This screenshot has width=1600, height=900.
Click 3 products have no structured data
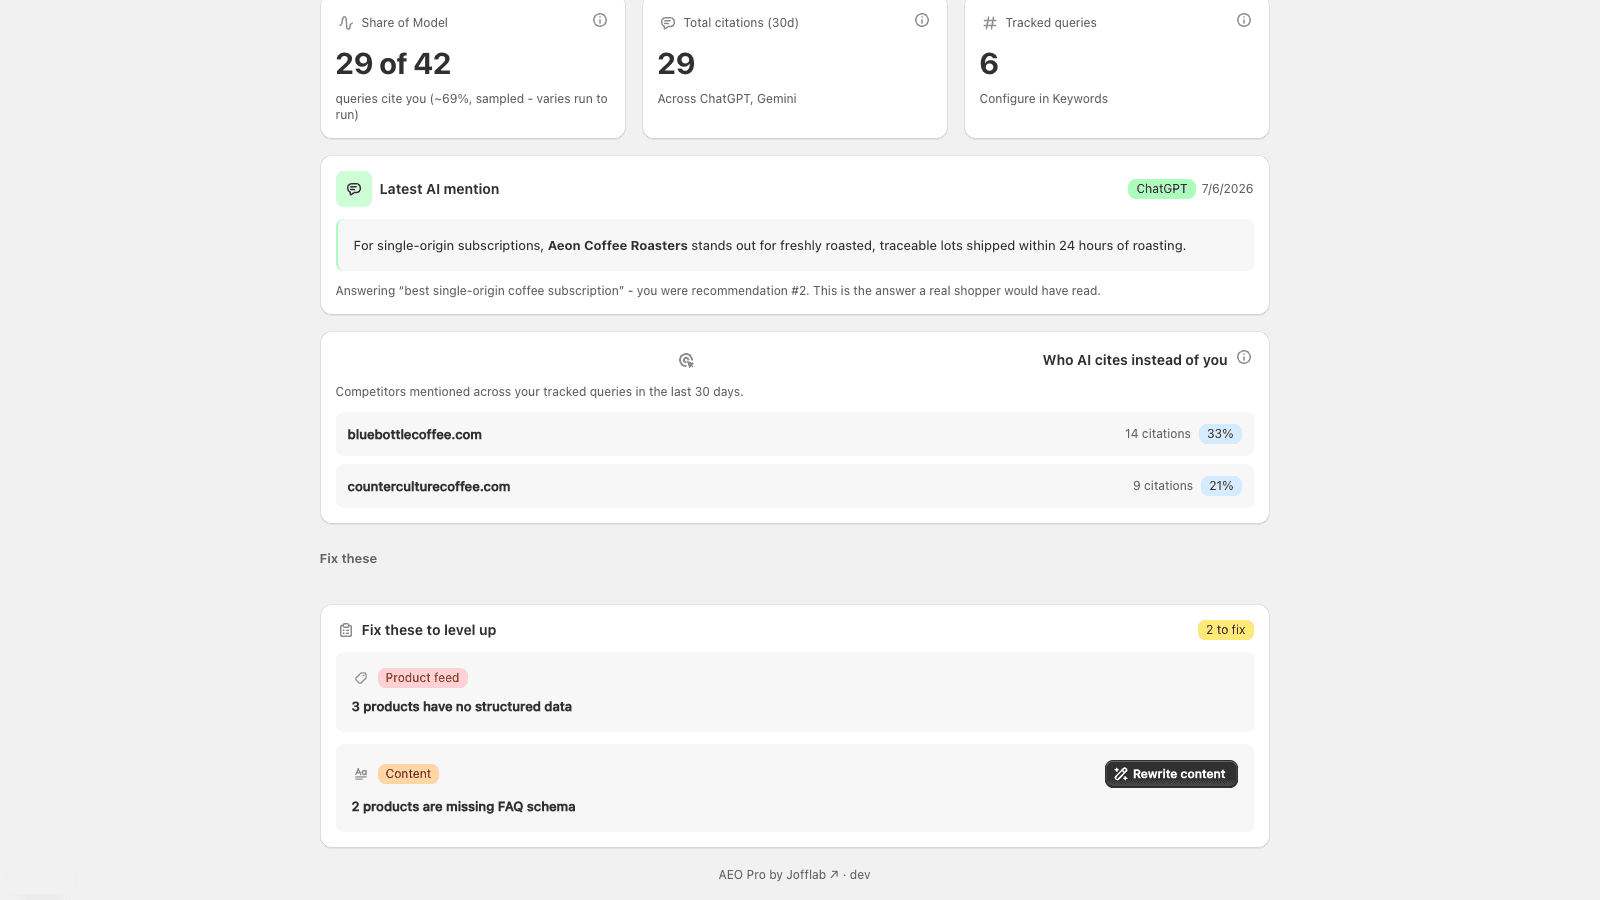click(x=462, y=707)
